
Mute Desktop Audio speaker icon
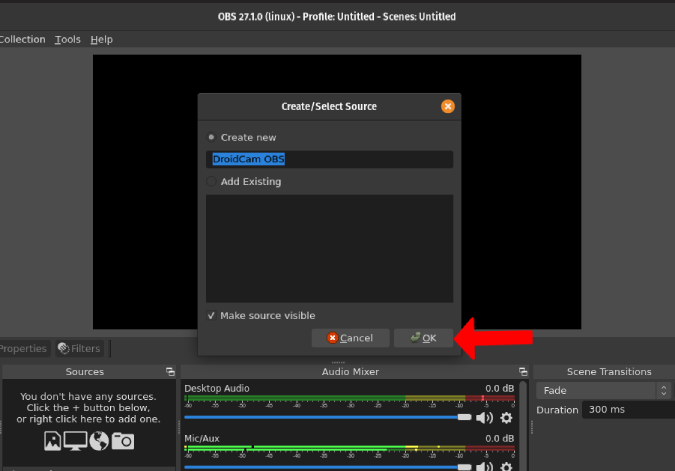coord(484,418)
